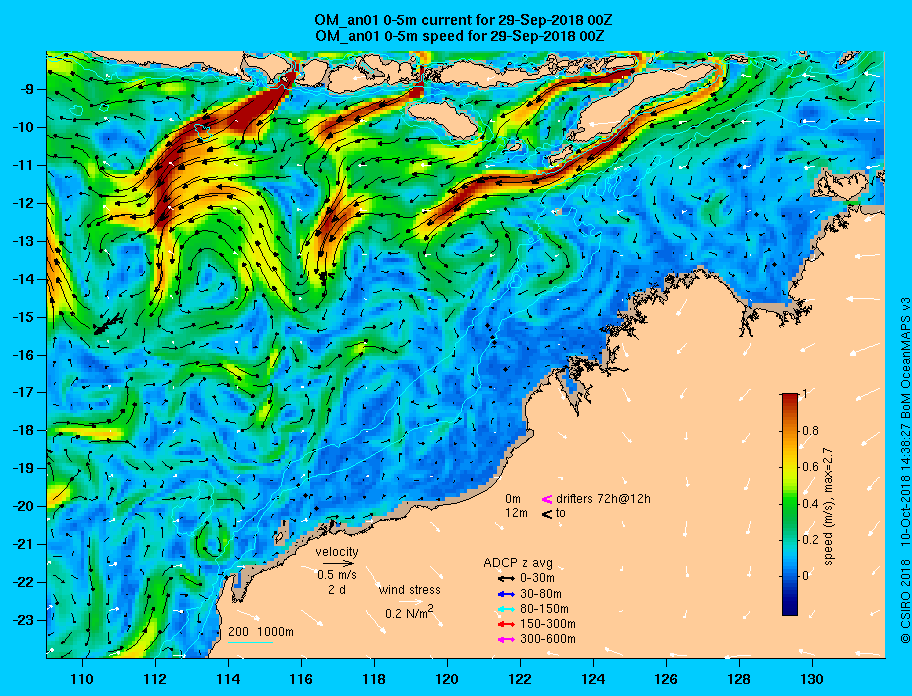Click the magenta 0m drifter arrowhead icon
The image size is (912, 696).
547,499
